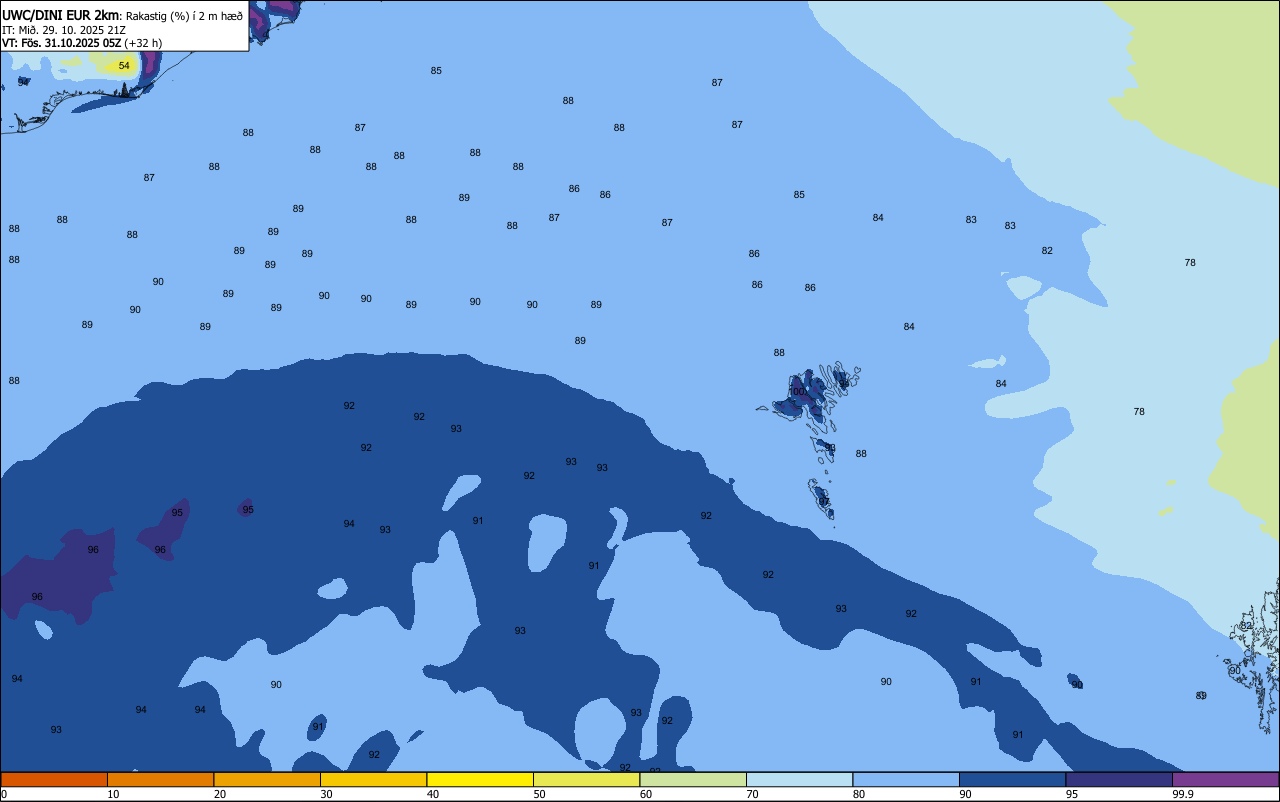1280x802 pixels.
Task: Pick the golden 30–40 legend swatch
Action: point(373,779)
